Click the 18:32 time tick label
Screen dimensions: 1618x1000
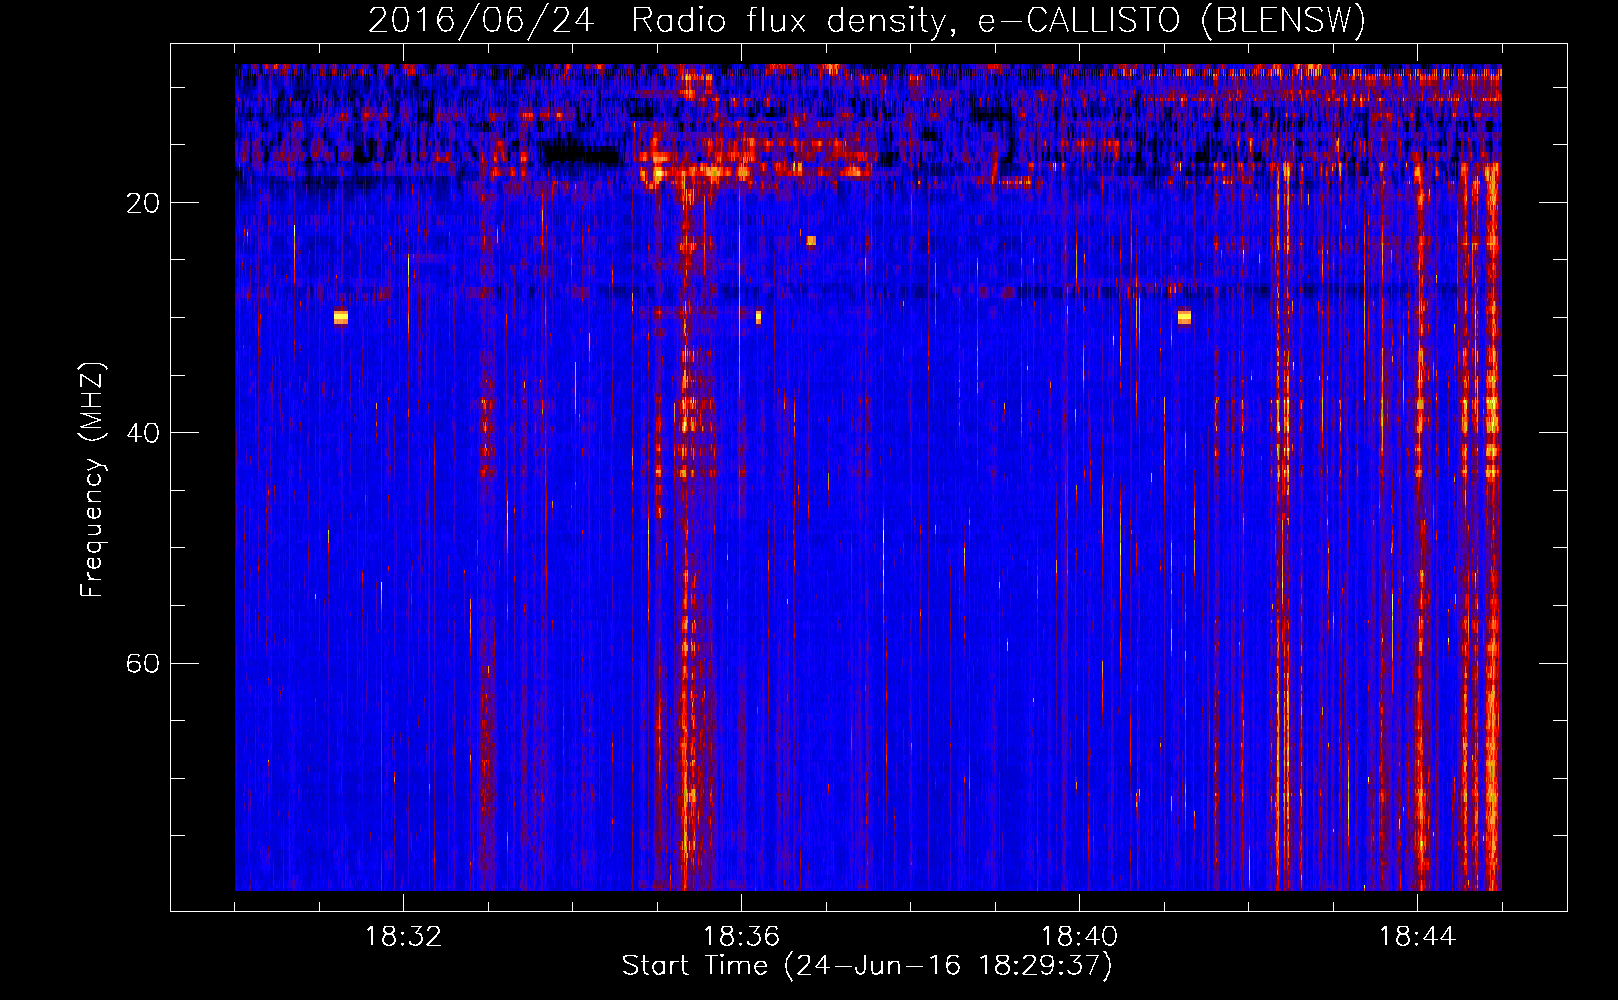[x=403, y=937]
